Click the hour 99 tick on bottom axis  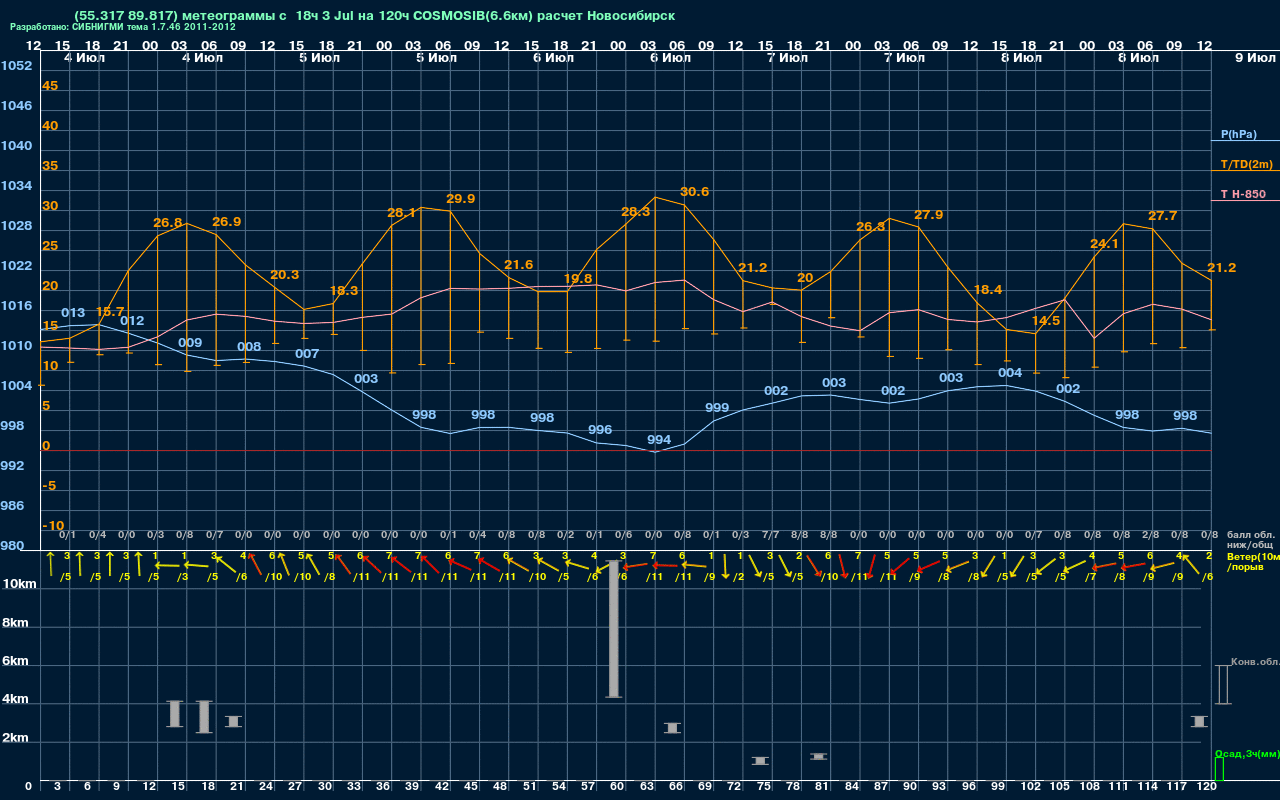[997, 787]
